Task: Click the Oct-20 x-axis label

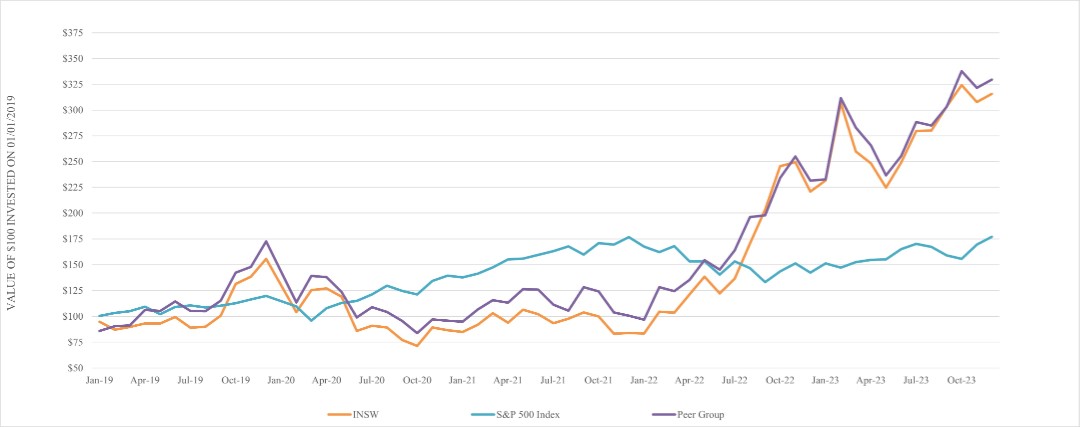Action: [x=417, y=380]
